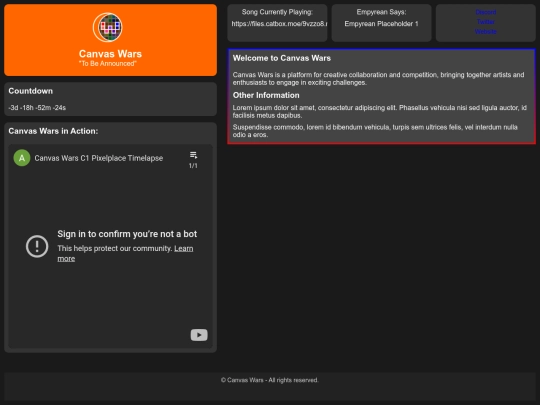
Task: Click the 'Lorem ipsum dolor sit amet' paragraph
Action: point(380,112)
